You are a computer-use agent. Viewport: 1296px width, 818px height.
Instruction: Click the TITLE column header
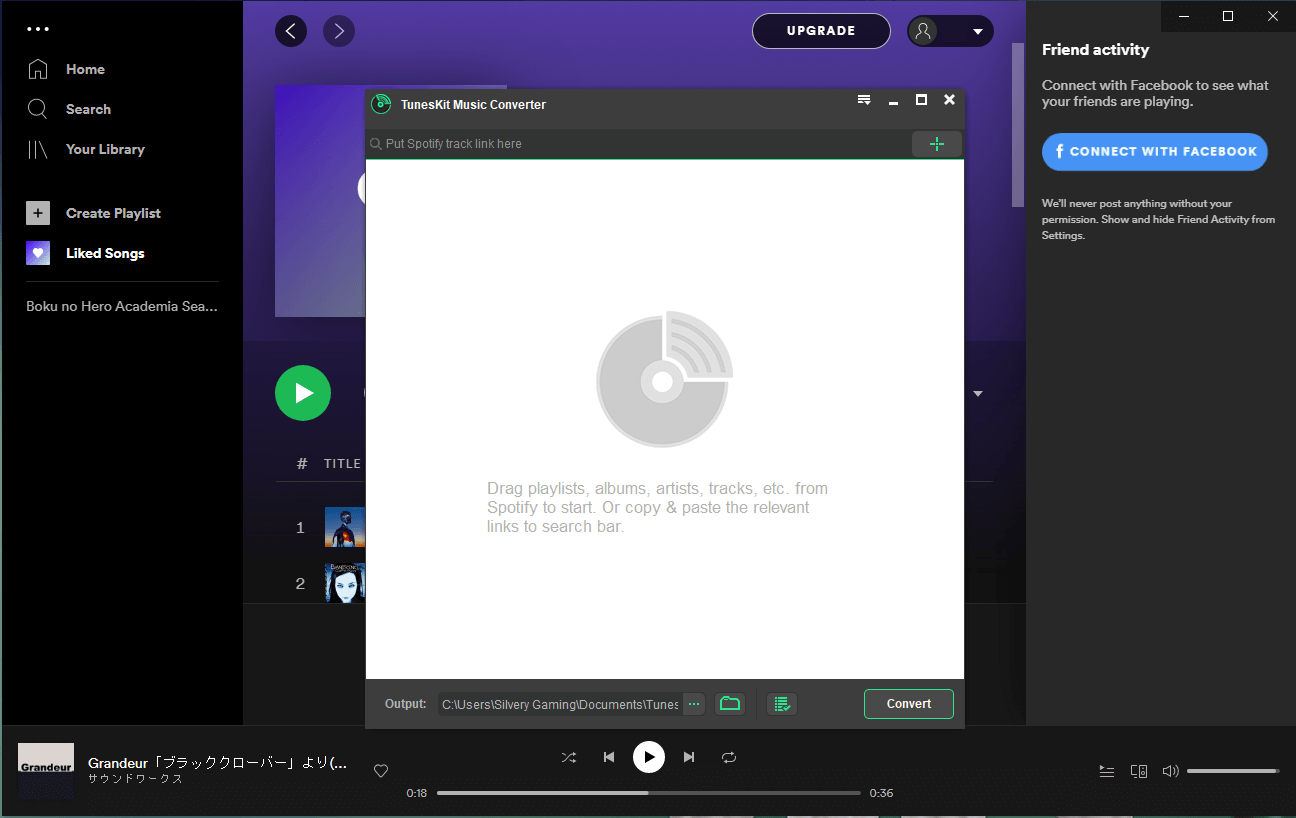pyautogui.click(x=342, y=464)
